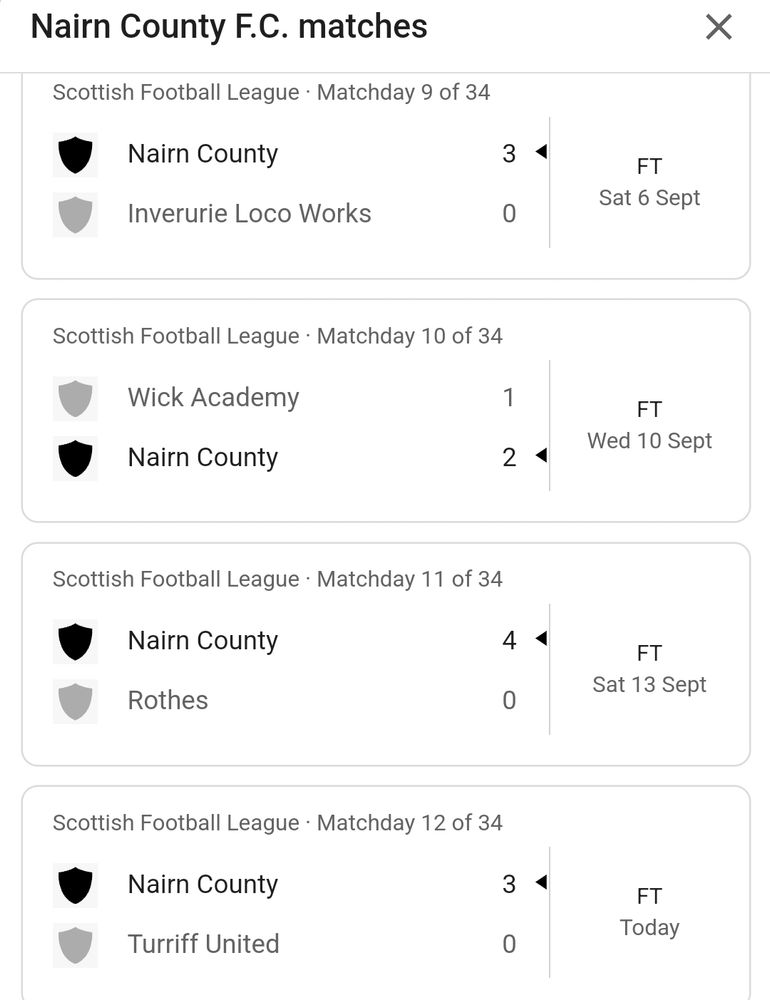Click Rothes team crest
Image resolution: width=770 pixels, height=1000 pixels.
75,701
